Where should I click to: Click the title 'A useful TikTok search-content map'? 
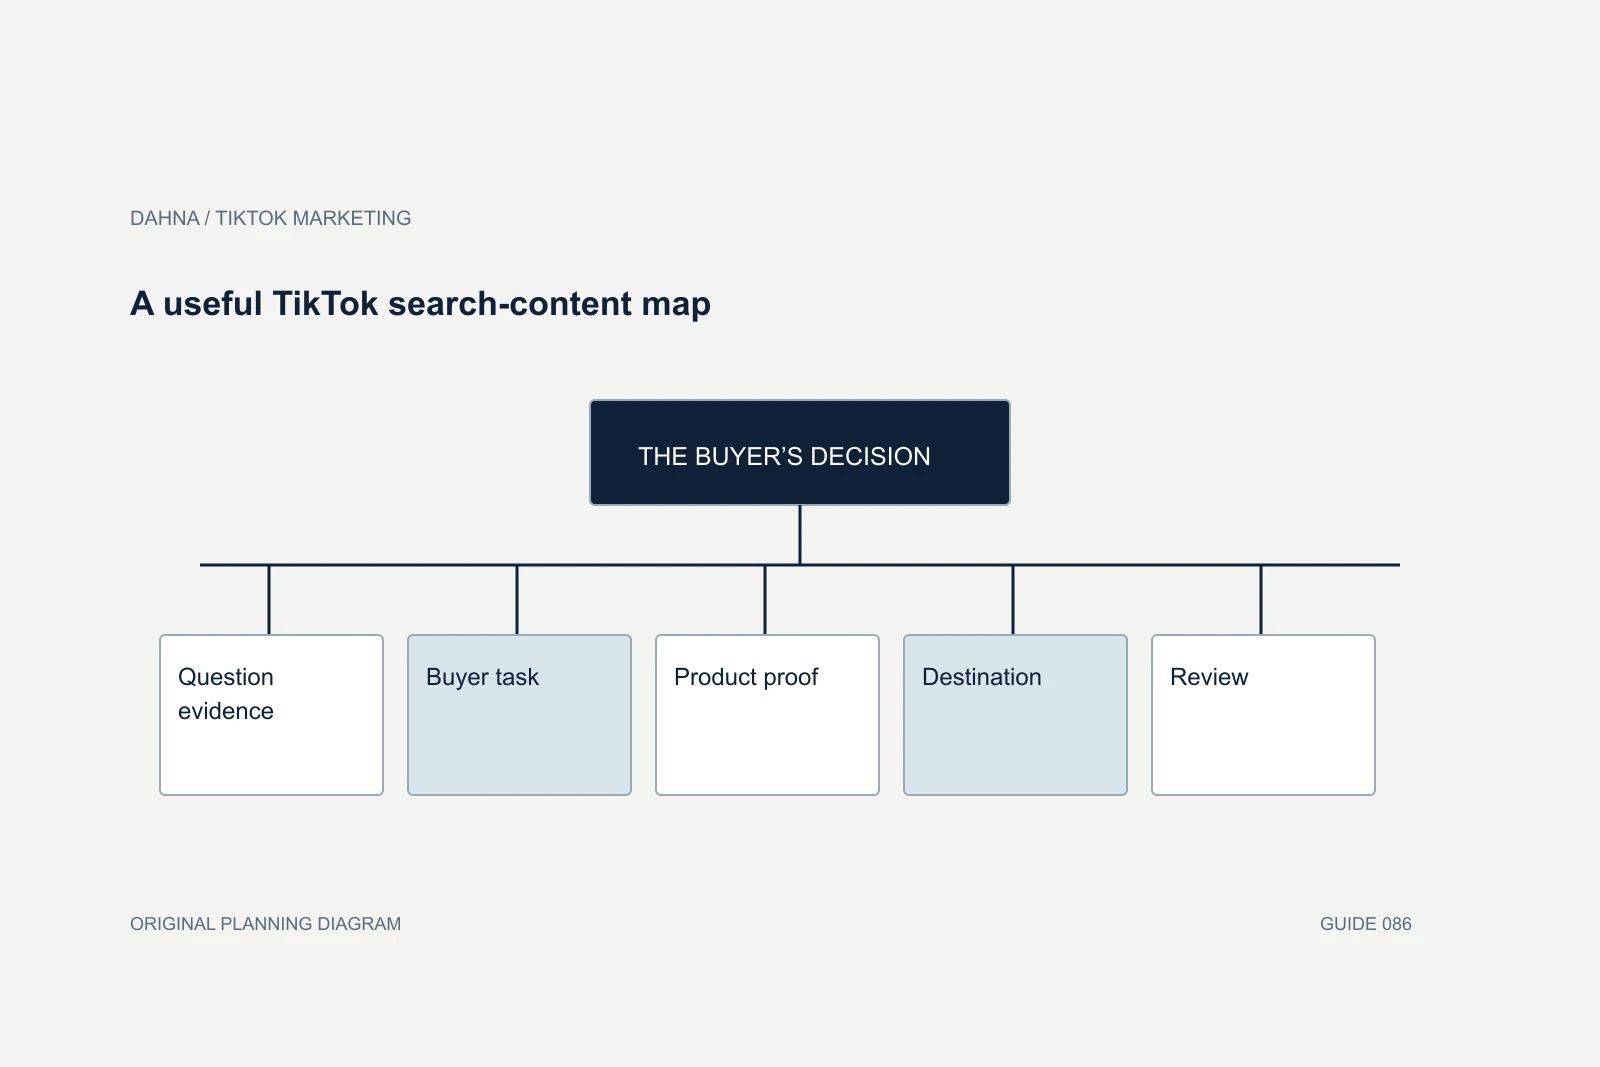pyautogui.click(x=420, y=304)
